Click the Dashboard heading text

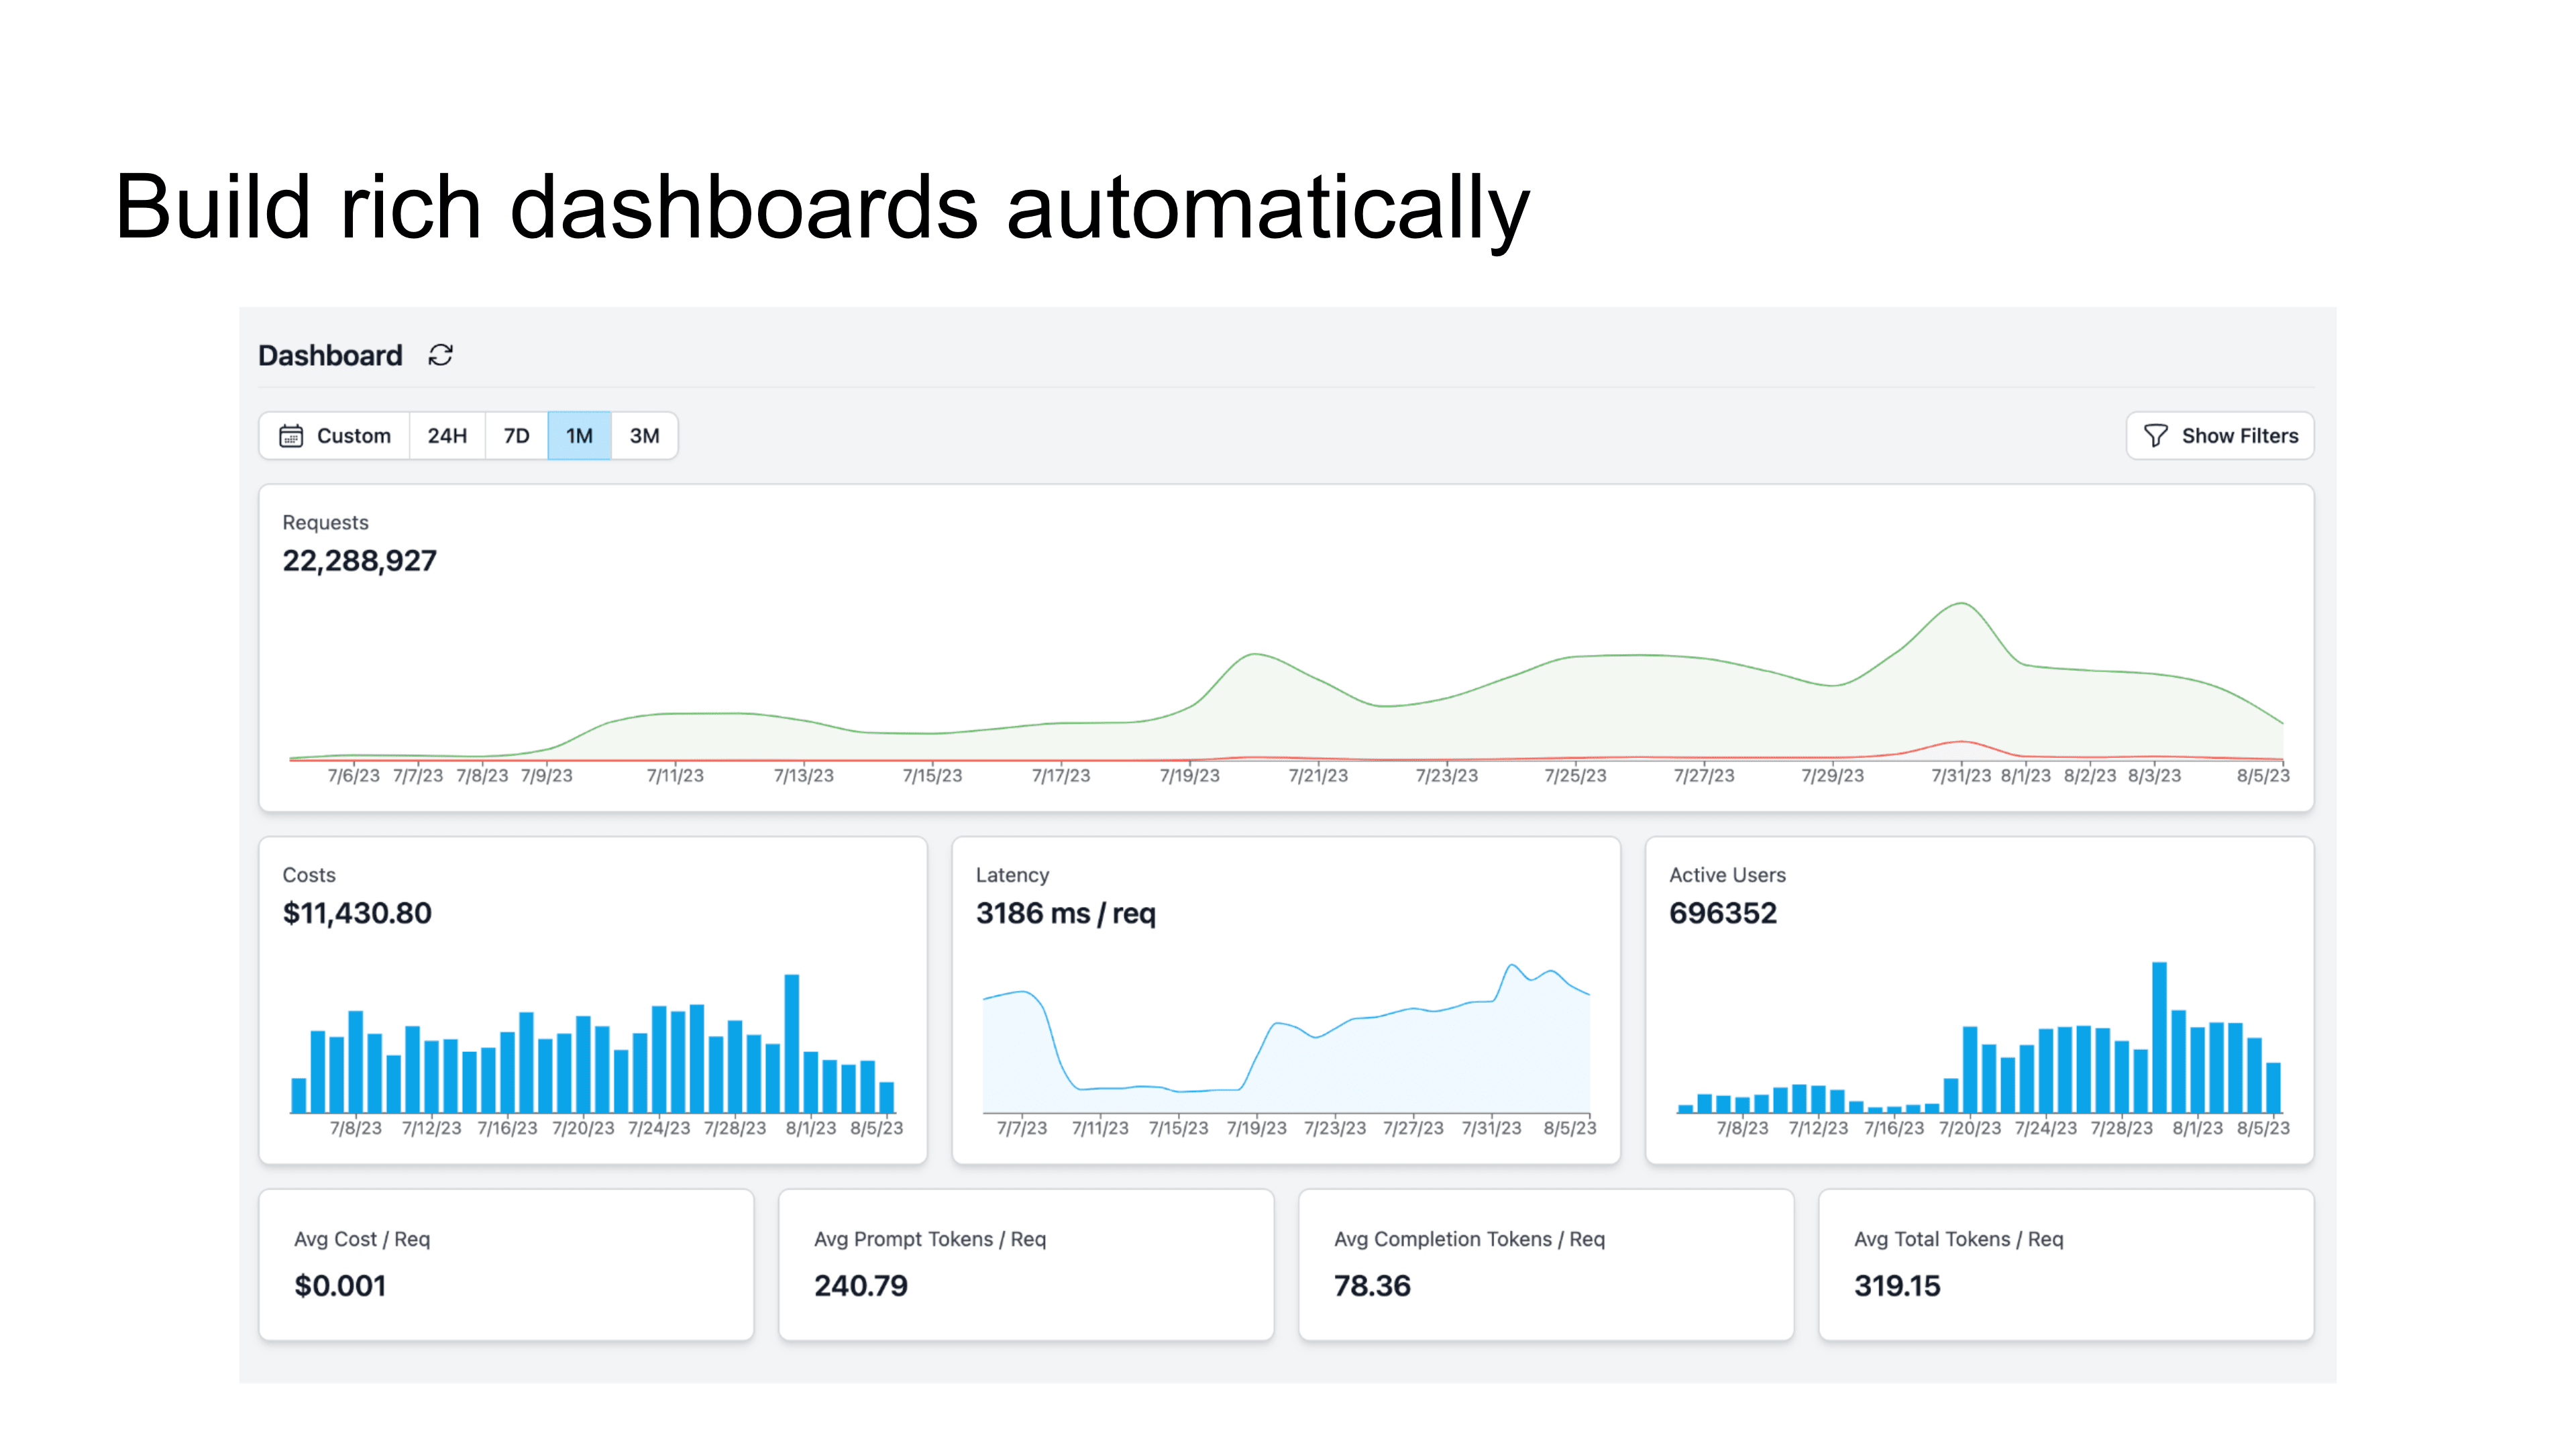pyautogui.click(x=330, y=355)
